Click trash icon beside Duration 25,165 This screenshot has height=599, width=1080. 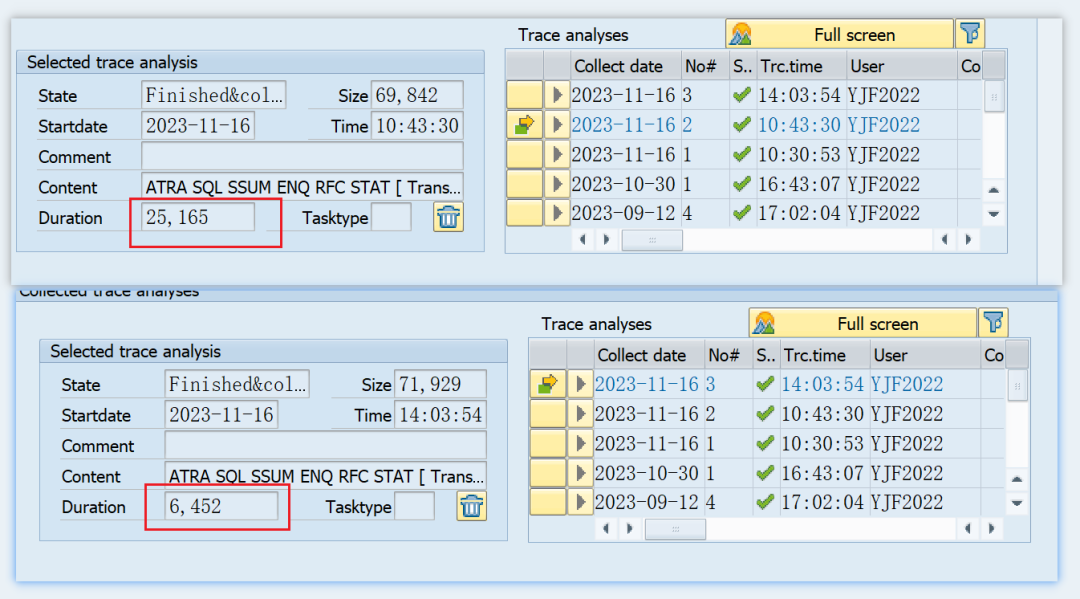448,218
